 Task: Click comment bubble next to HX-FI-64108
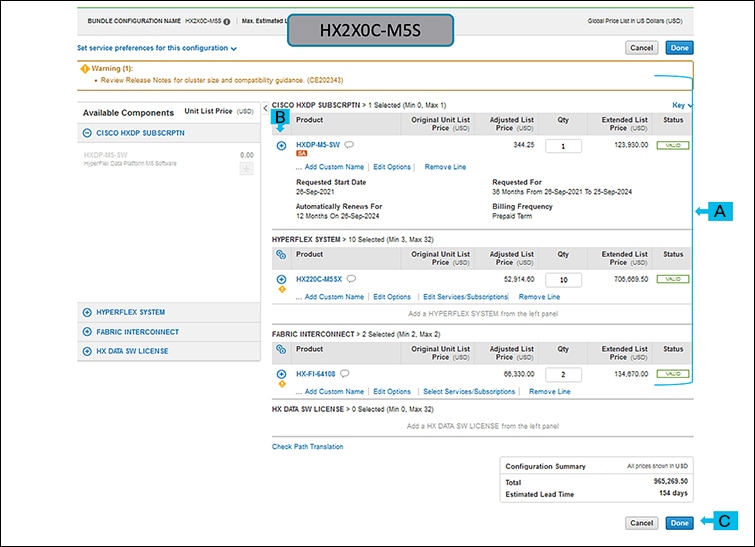(345, 373)
